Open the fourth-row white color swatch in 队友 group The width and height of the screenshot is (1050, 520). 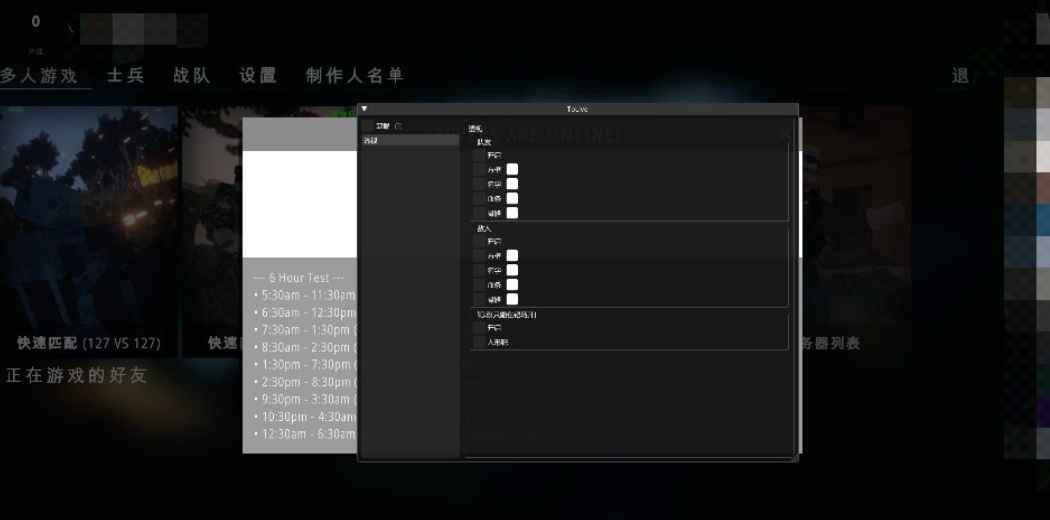[512, 199]
